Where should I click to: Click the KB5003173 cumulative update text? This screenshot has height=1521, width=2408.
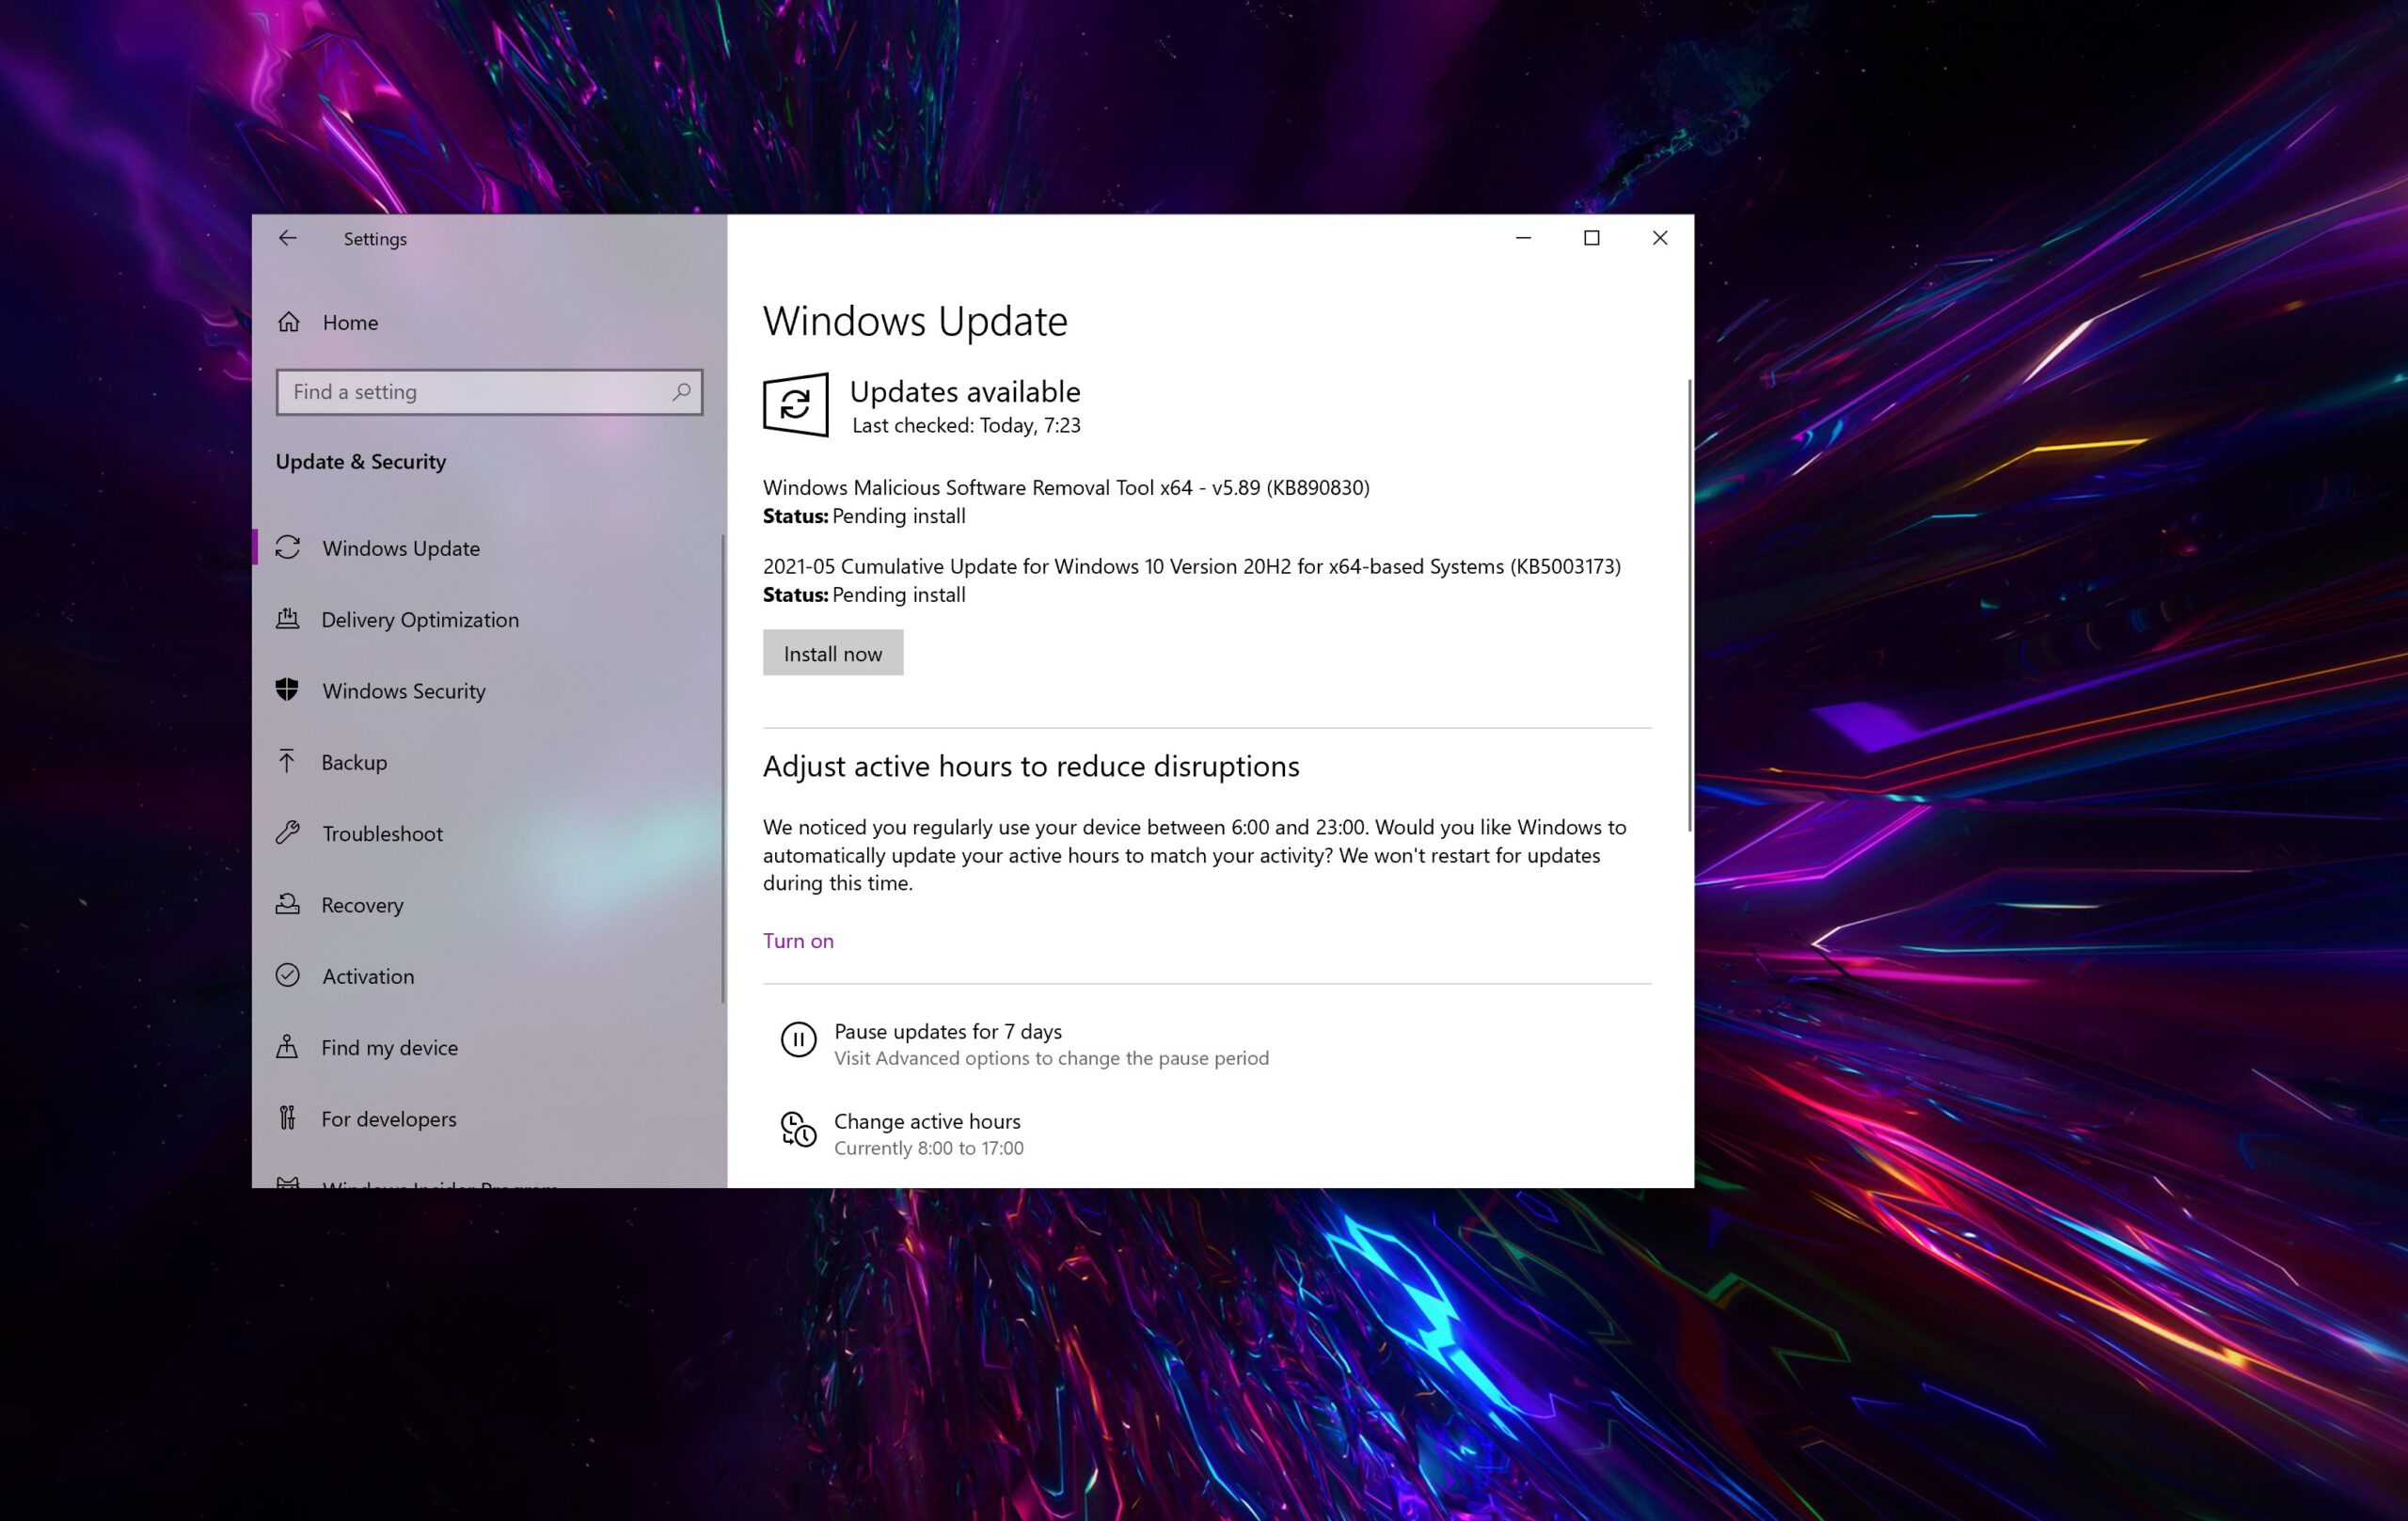[1192, 566]
